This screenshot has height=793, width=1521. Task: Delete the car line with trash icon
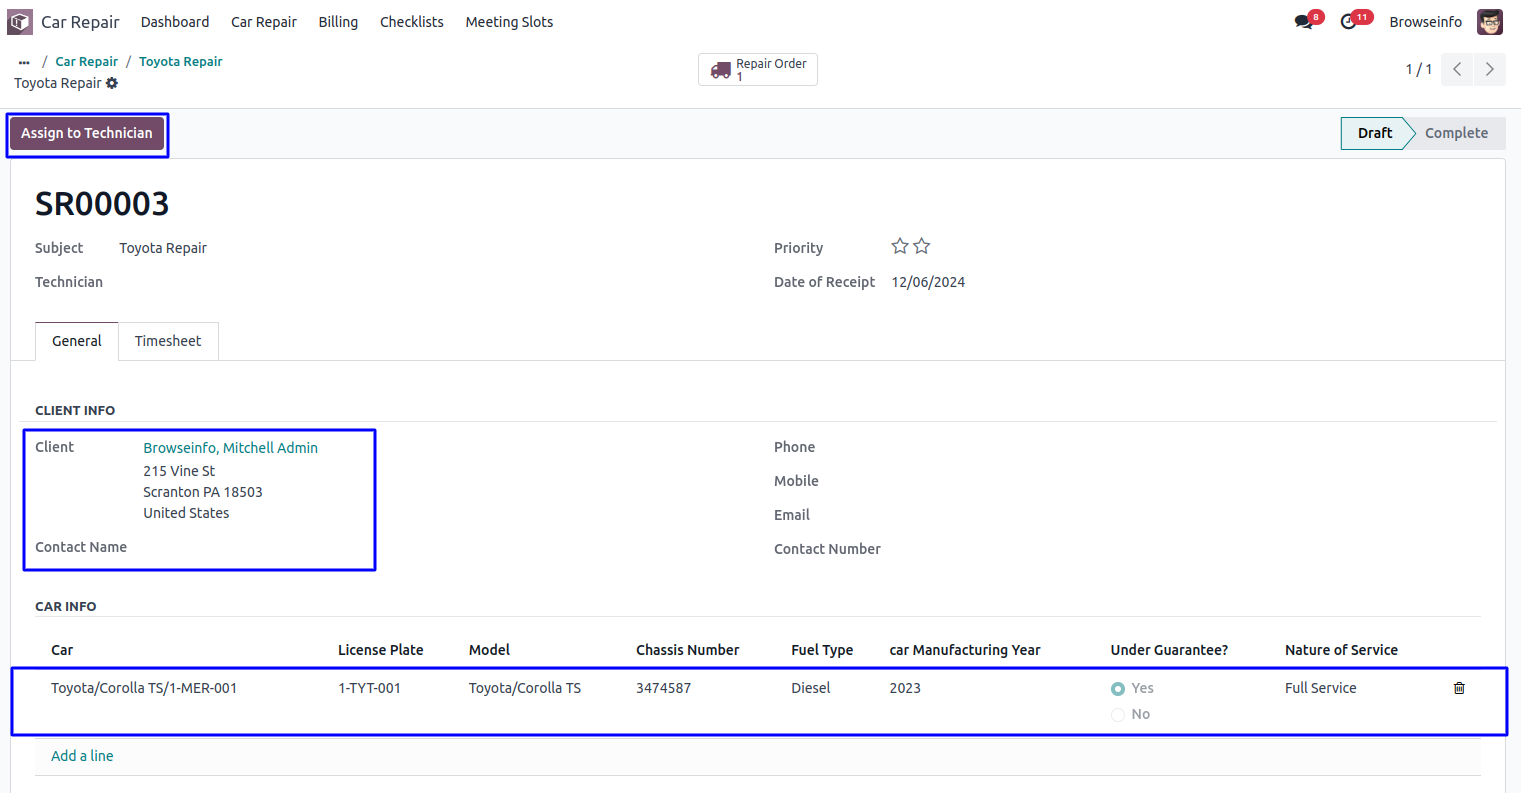[1459, 688]
